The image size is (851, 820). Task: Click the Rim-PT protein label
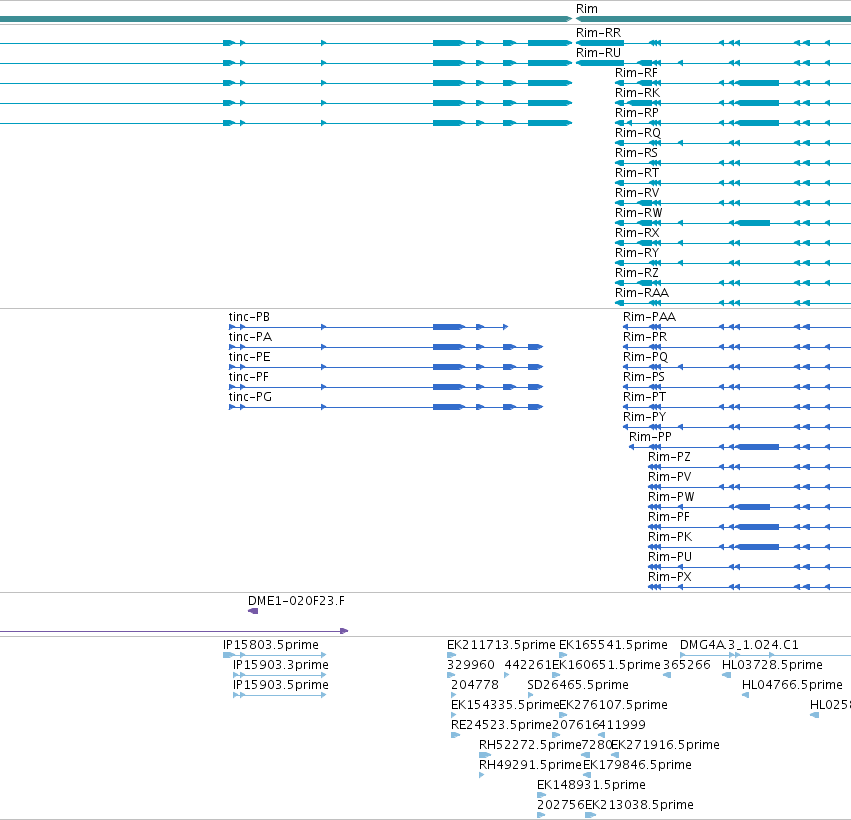click(x=644, y=397)
